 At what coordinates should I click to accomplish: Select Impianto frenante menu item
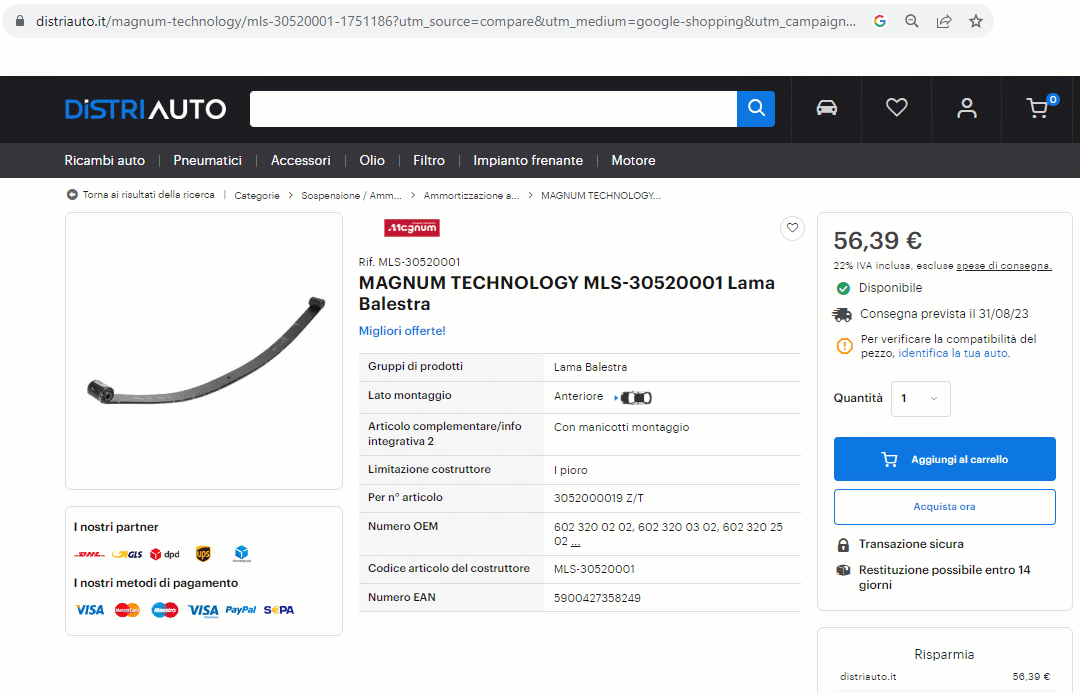click(x=528, y=160)
